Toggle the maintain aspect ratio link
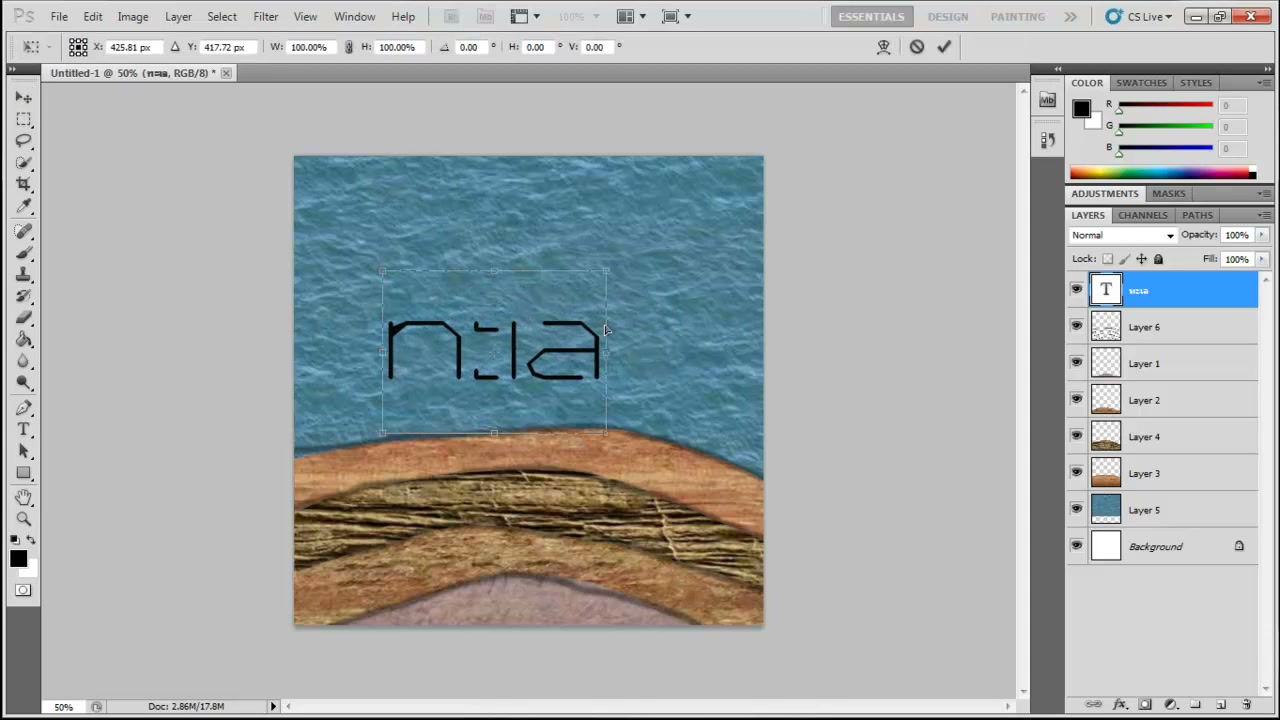This screenshot has width=1280, height=720. click(x=348, y=47)
